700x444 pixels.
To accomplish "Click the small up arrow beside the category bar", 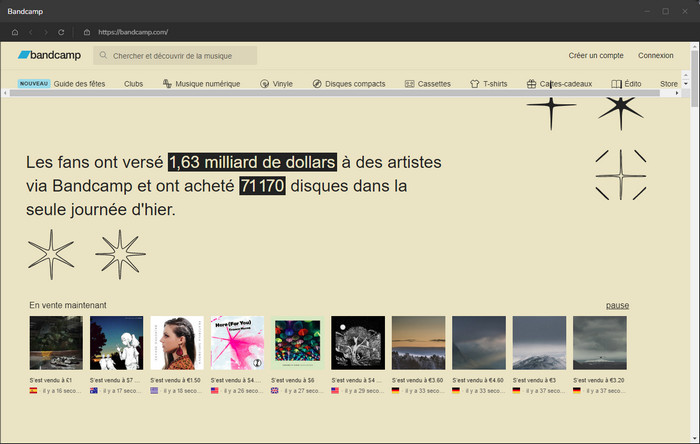I will tap(686, 74).
